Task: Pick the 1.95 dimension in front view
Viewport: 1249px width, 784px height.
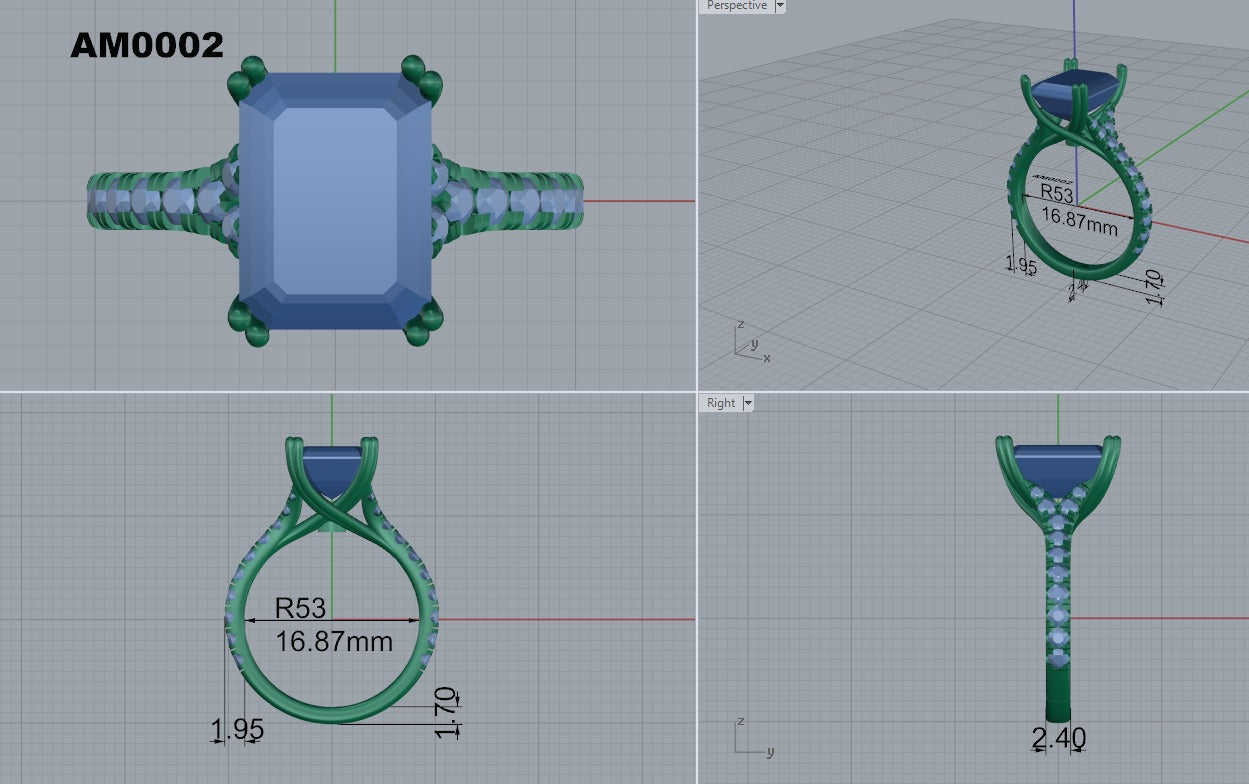Action: 237,730
